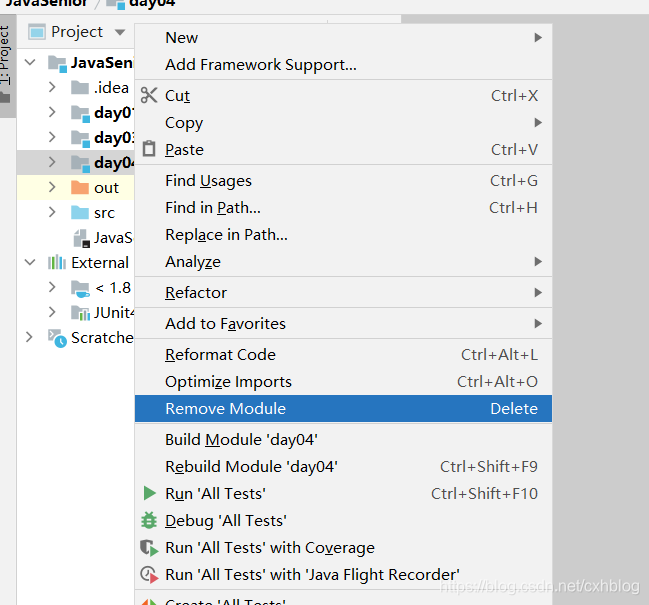Choose Find in Path
649x605 pixels.
[x=343, y=208]
